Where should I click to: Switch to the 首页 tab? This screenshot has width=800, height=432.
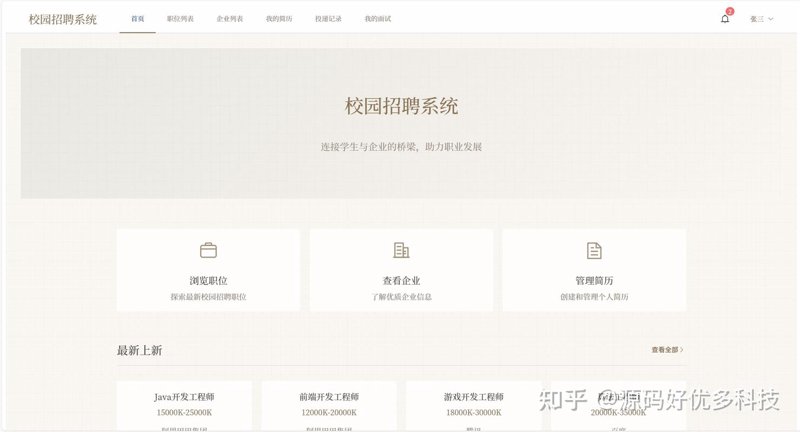click(x=138, y=19)
